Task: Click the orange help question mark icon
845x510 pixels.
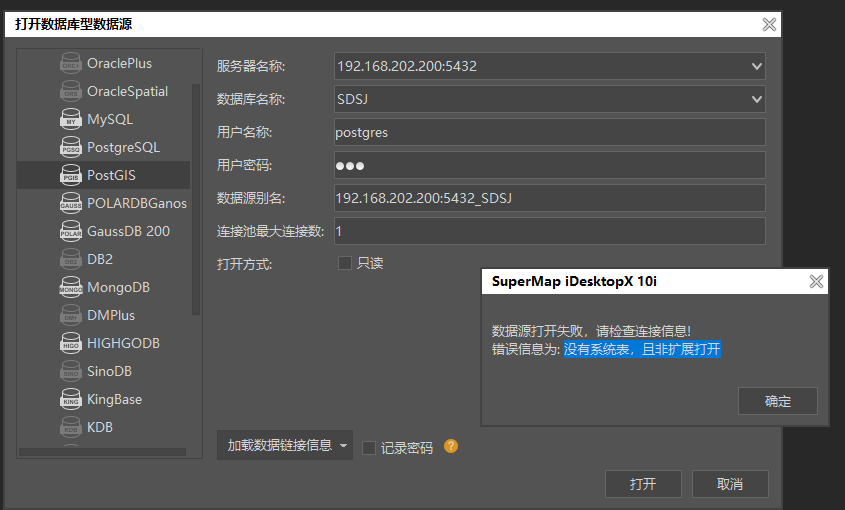Action: 451,446
